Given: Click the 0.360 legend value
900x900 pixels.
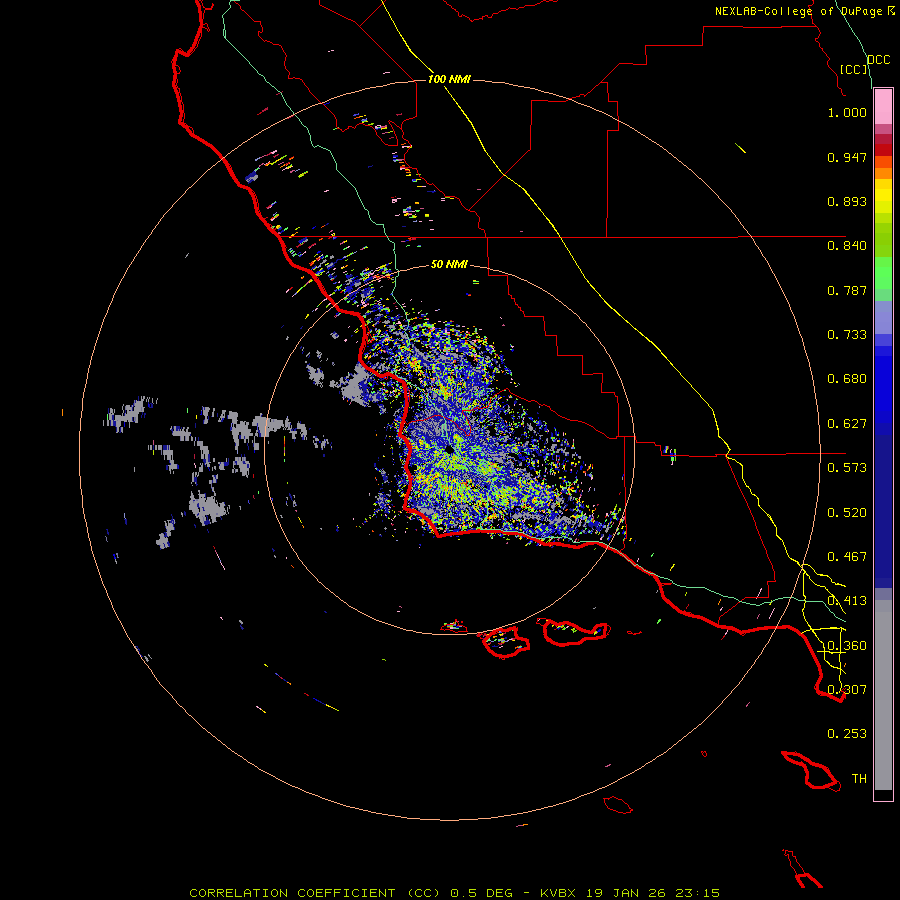Looking at the screenshot, I should (x=847, y=646).
